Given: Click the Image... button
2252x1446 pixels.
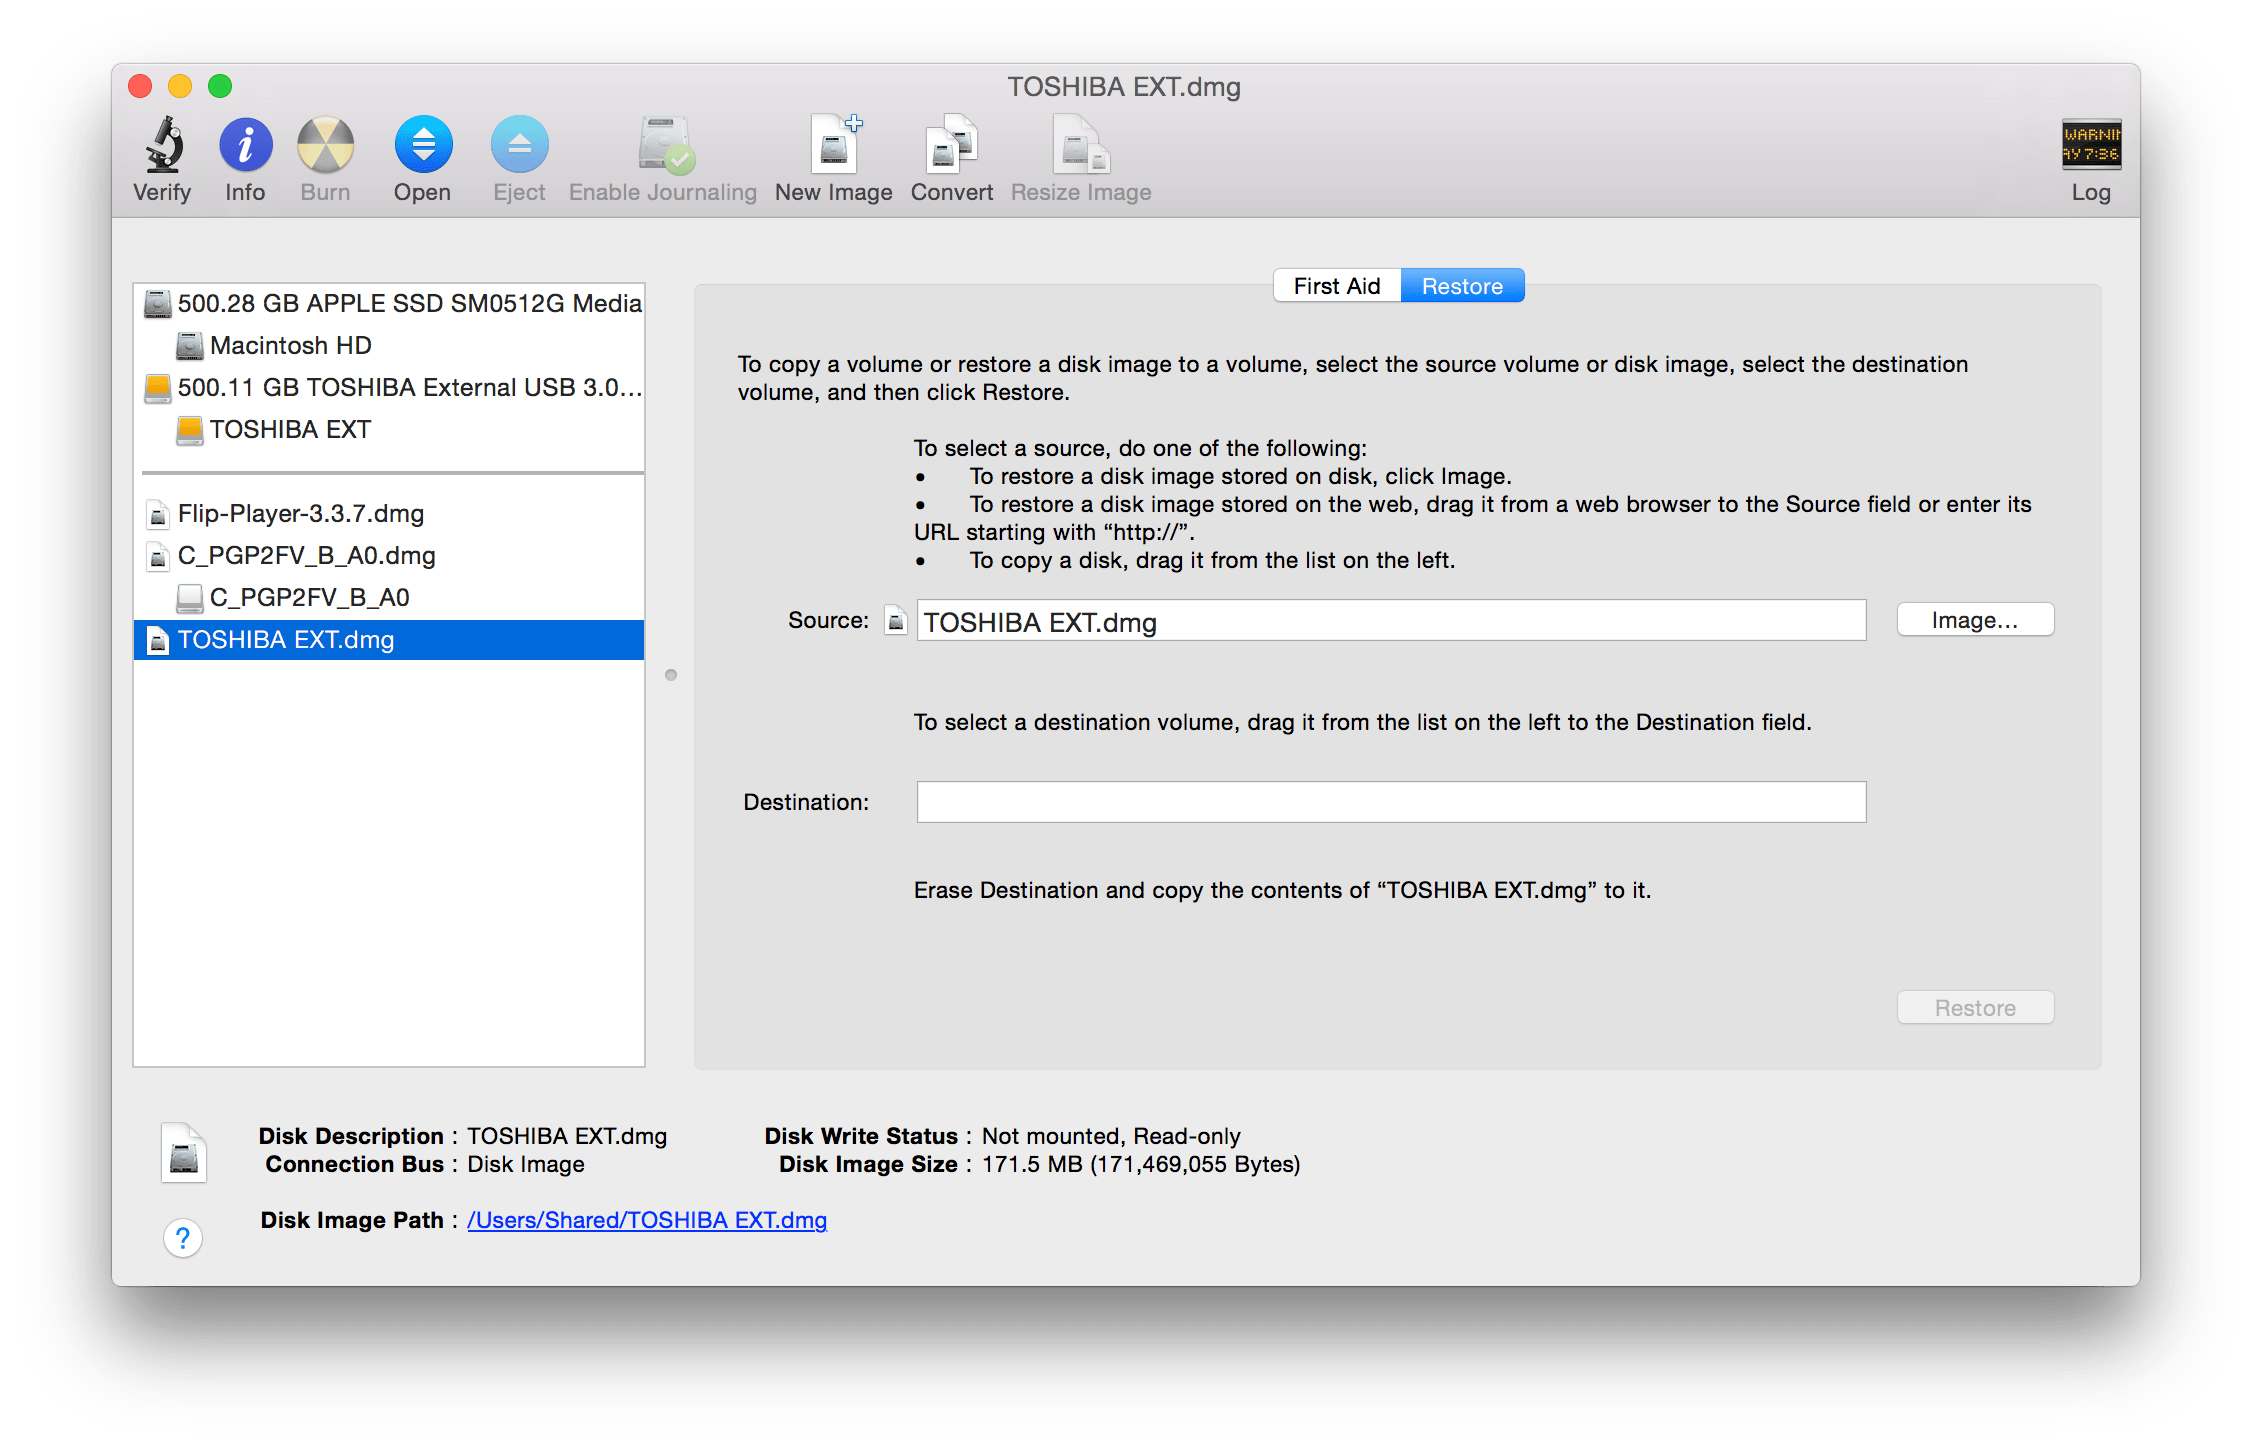Looking at the screenshot, I should pos(1974,619).
